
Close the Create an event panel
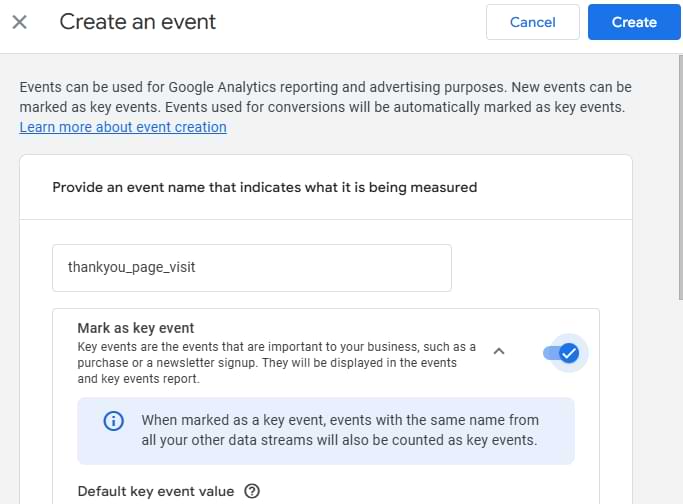20,22
